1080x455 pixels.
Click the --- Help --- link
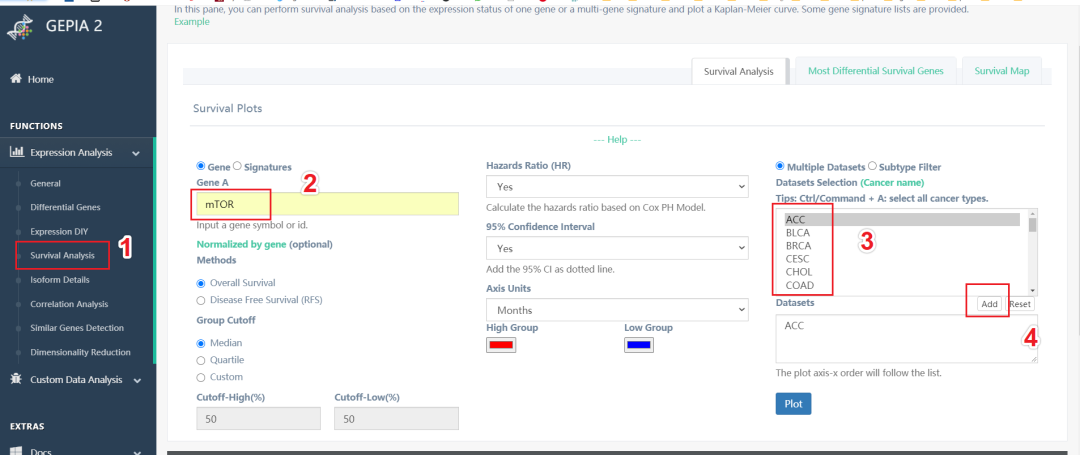click(x=617, y=140)
